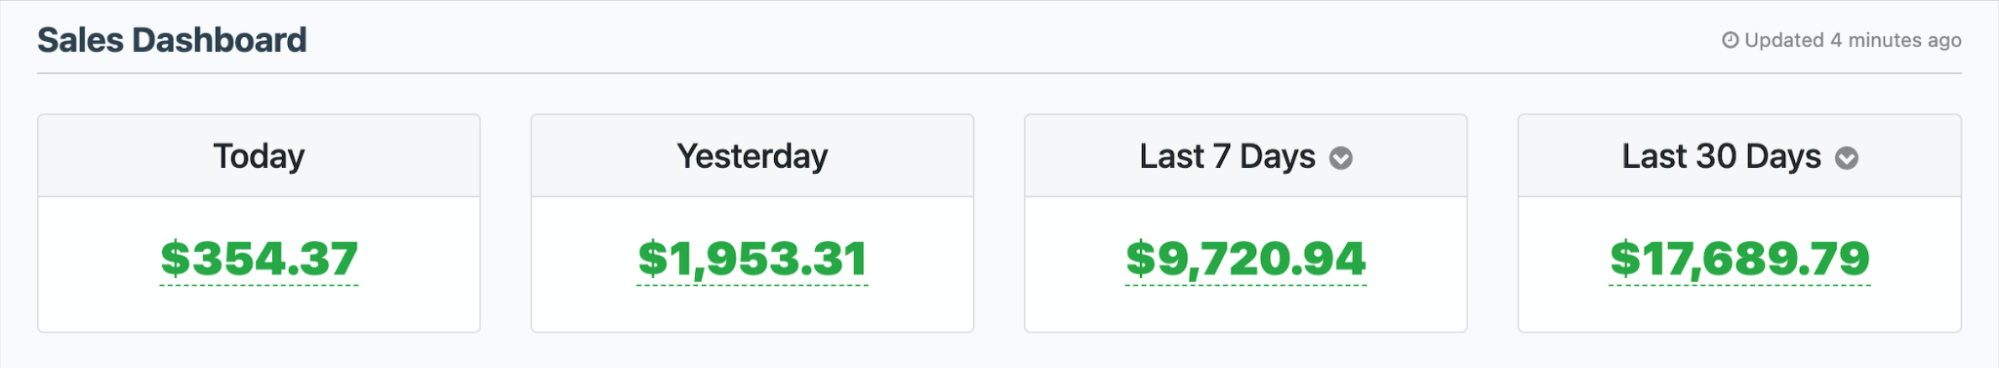1999x368 pixels.
Task: Click the Last 7 Days label text
Action: 1227,156
